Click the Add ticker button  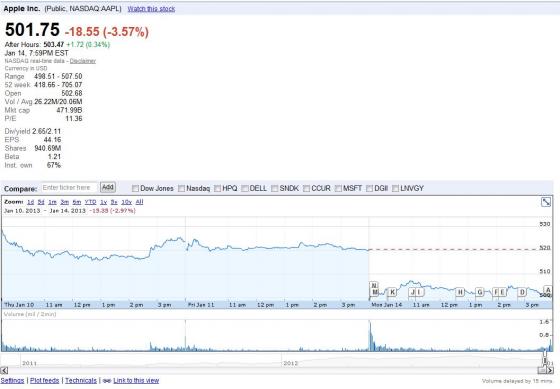pos(108,187)
